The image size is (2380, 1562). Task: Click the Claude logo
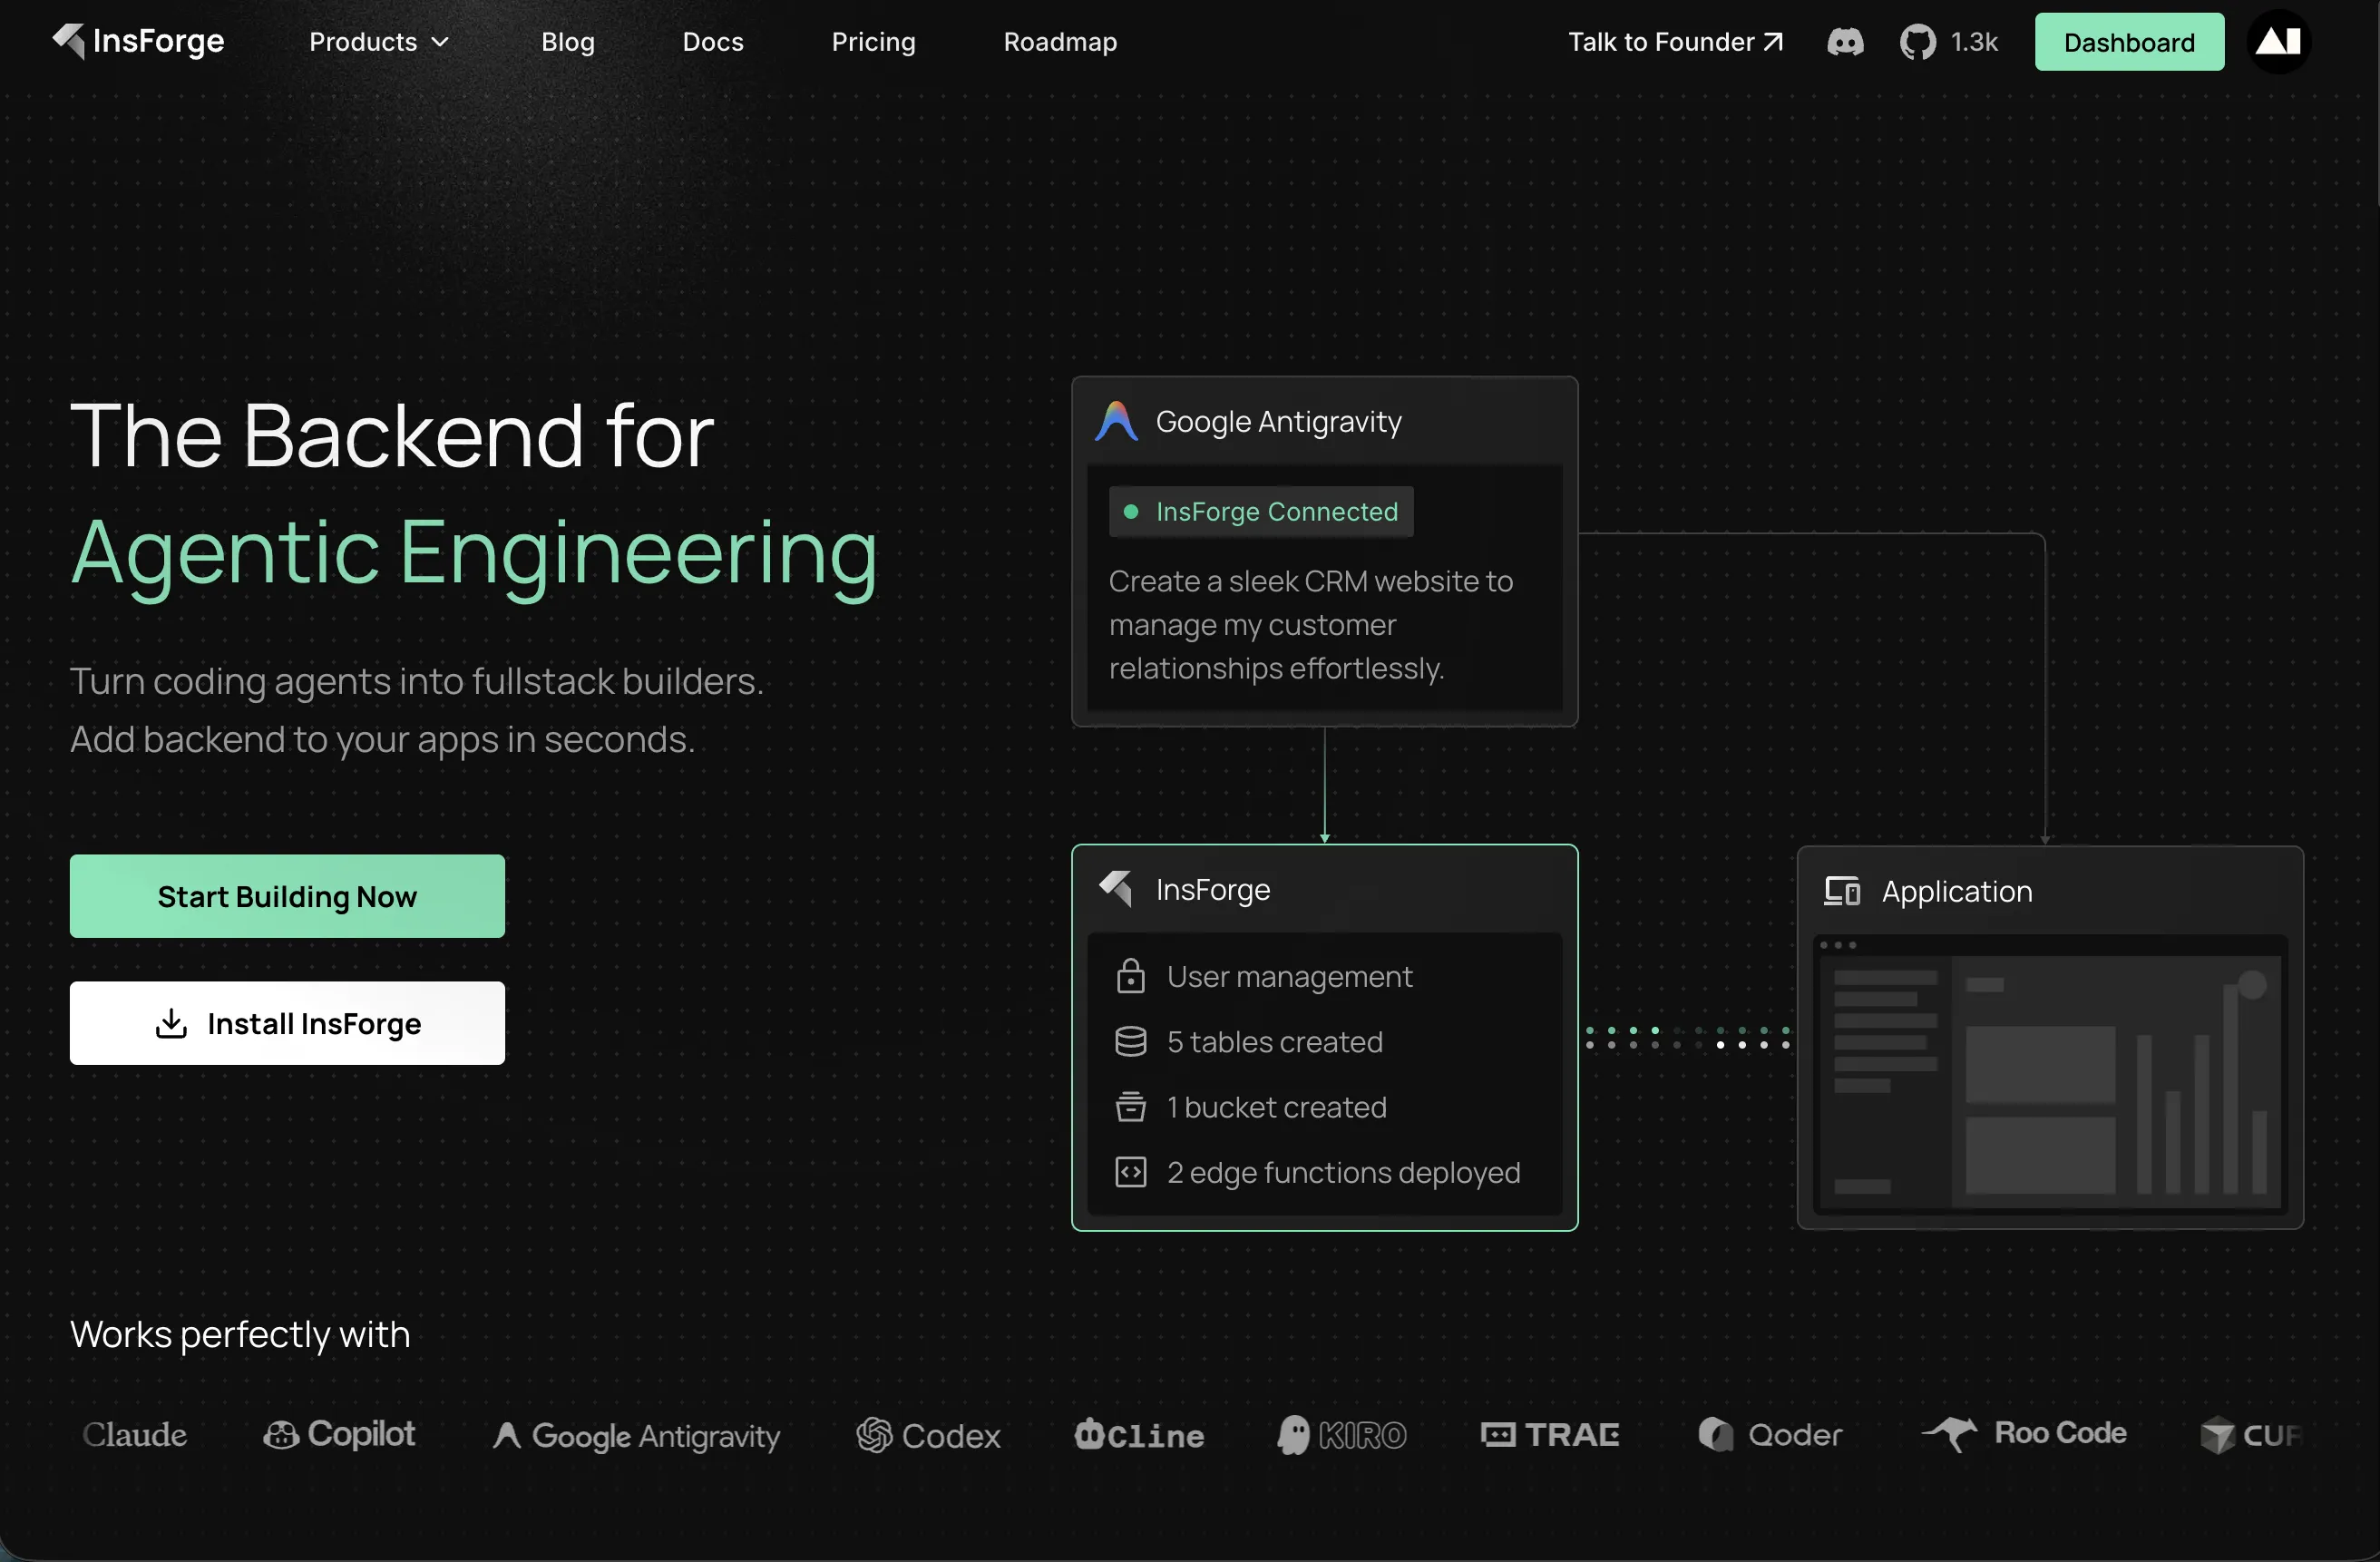pos(134,1435)
